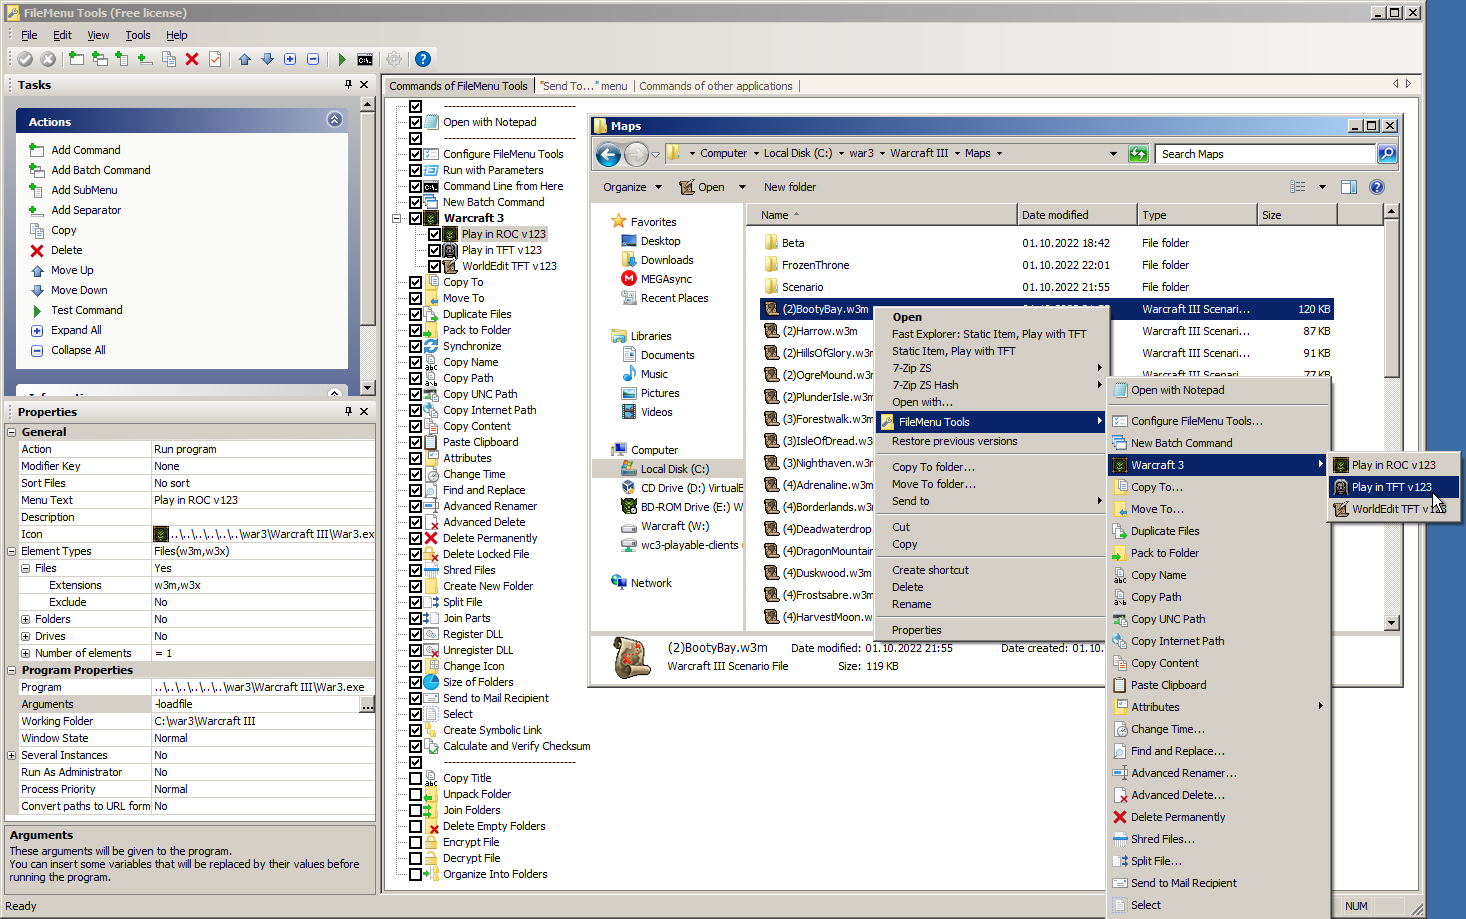The image size is (1466, 919).
Task: Click the Test Command link in the Actions panel
Action: click(87, 310)
